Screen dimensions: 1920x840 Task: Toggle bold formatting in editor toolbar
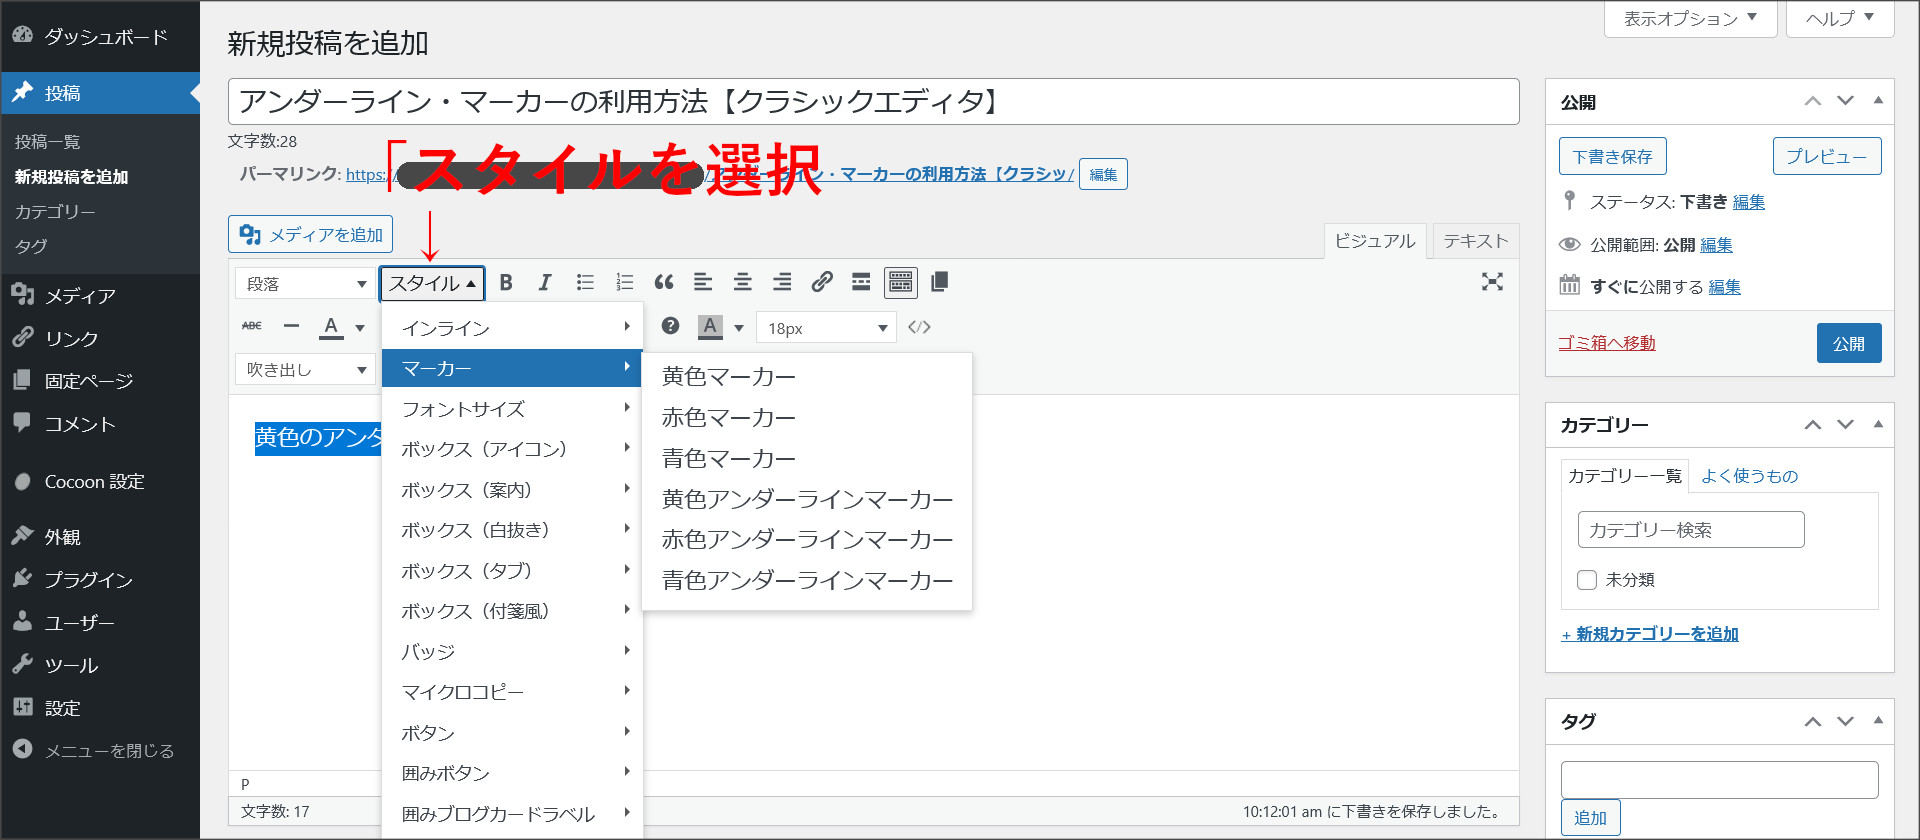pyautogui.click(x=506, y=283)
